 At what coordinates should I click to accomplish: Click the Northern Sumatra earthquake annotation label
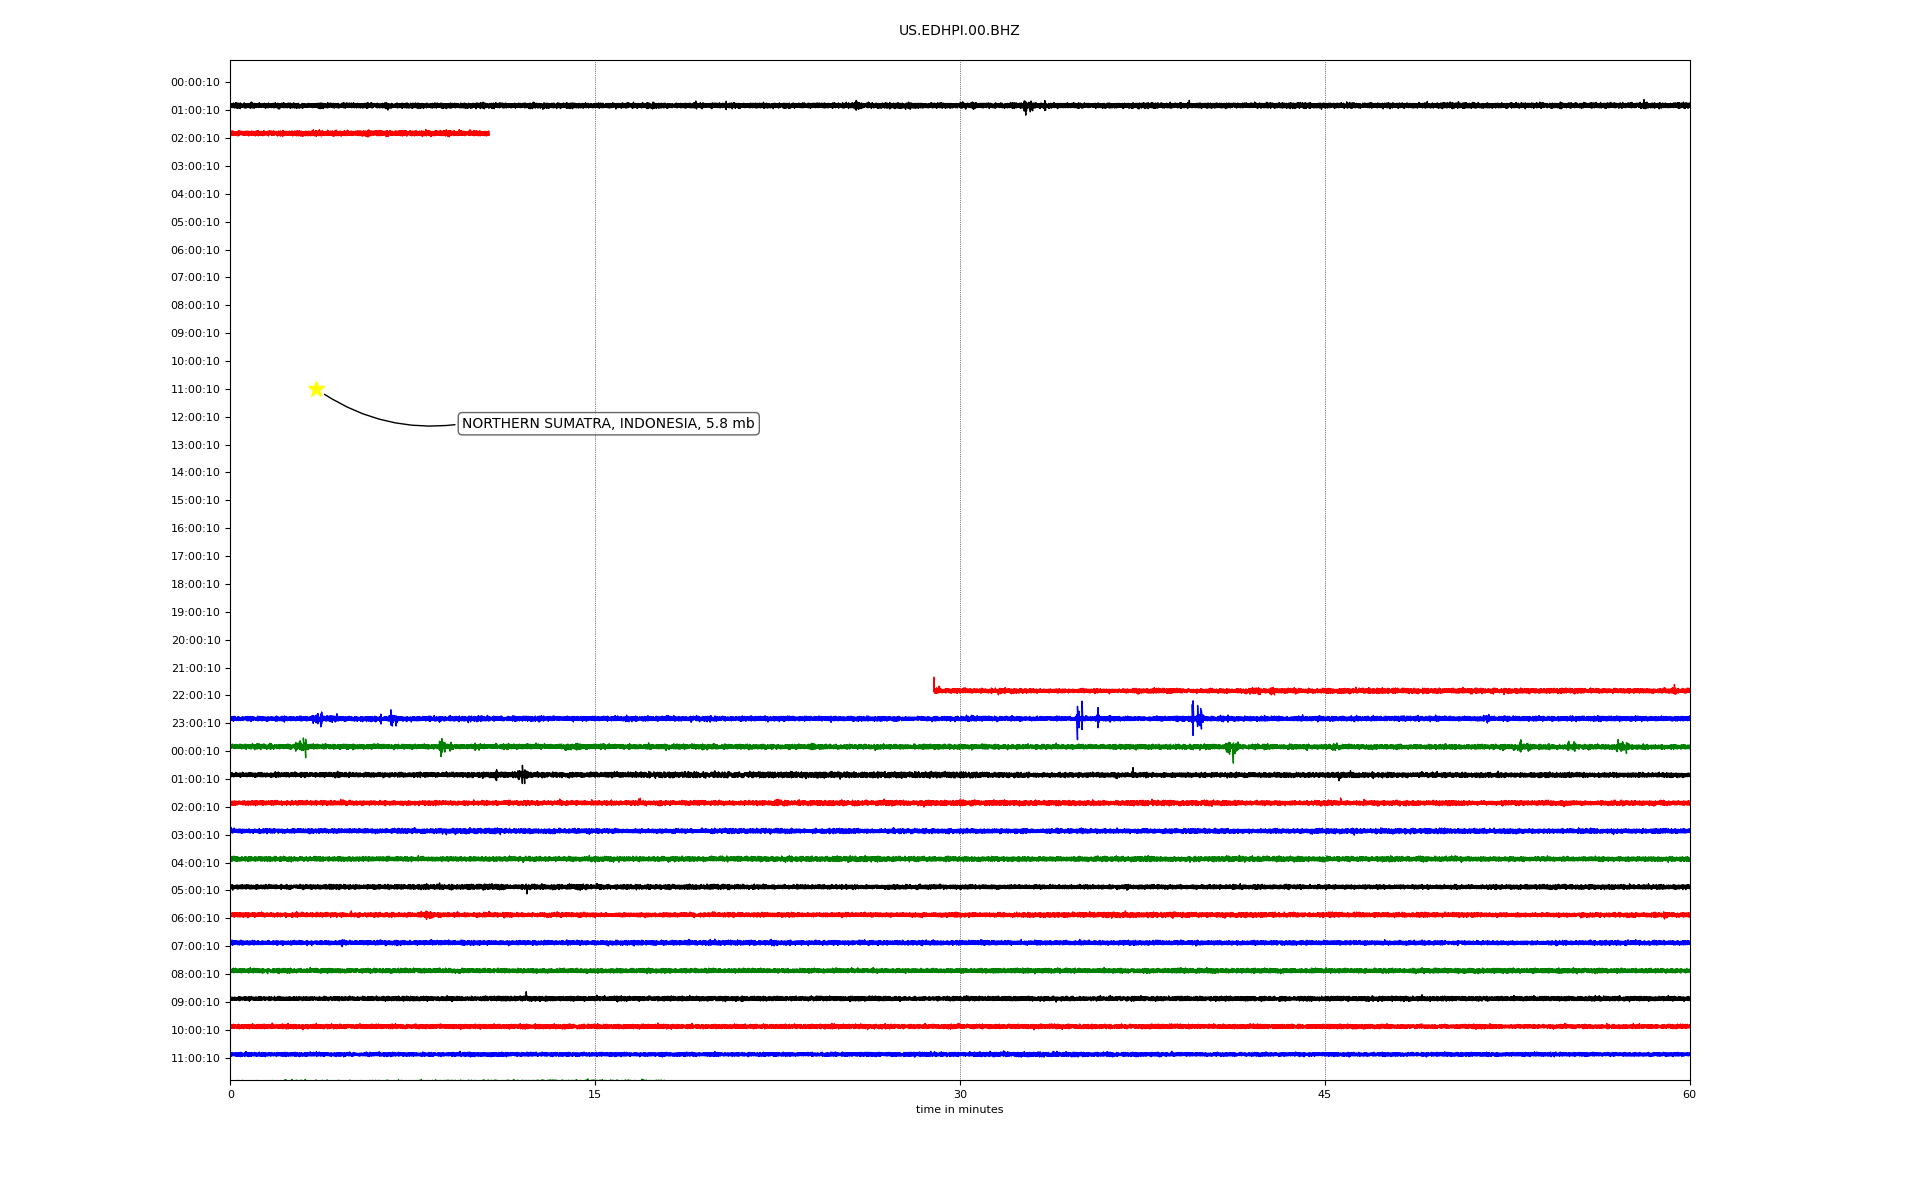pyautogui.click(x=608, y=424)
